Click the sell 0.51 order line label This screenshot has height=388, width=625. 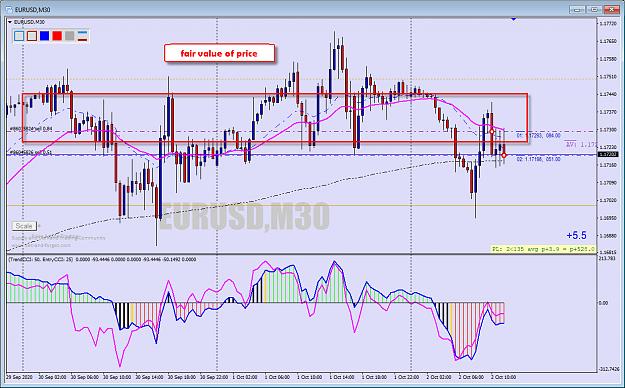pyautogui.click(x=31, y=152)
